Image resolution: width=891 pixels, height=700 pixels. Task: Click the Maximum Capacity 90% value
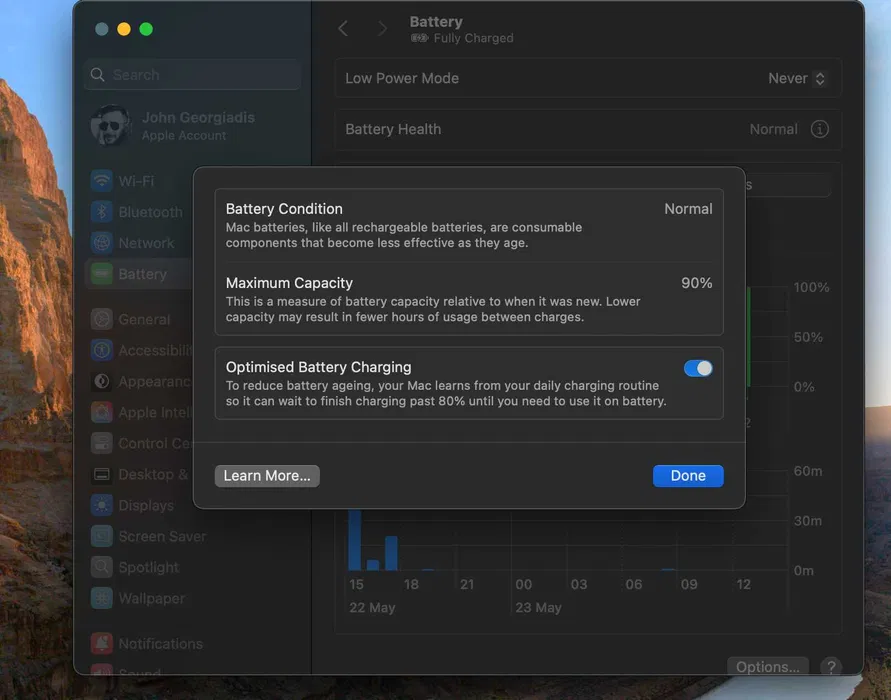(x=697, y=282)
